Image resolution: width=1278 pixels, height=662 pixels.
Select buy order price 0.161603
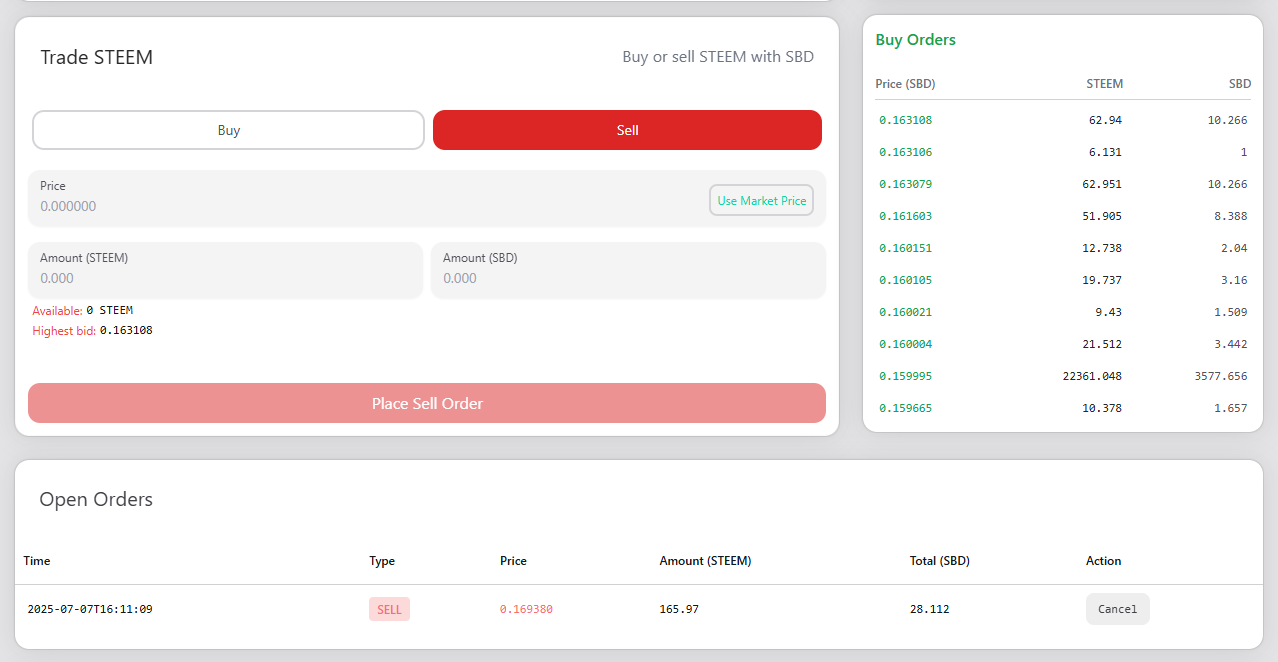coord(906,216)
